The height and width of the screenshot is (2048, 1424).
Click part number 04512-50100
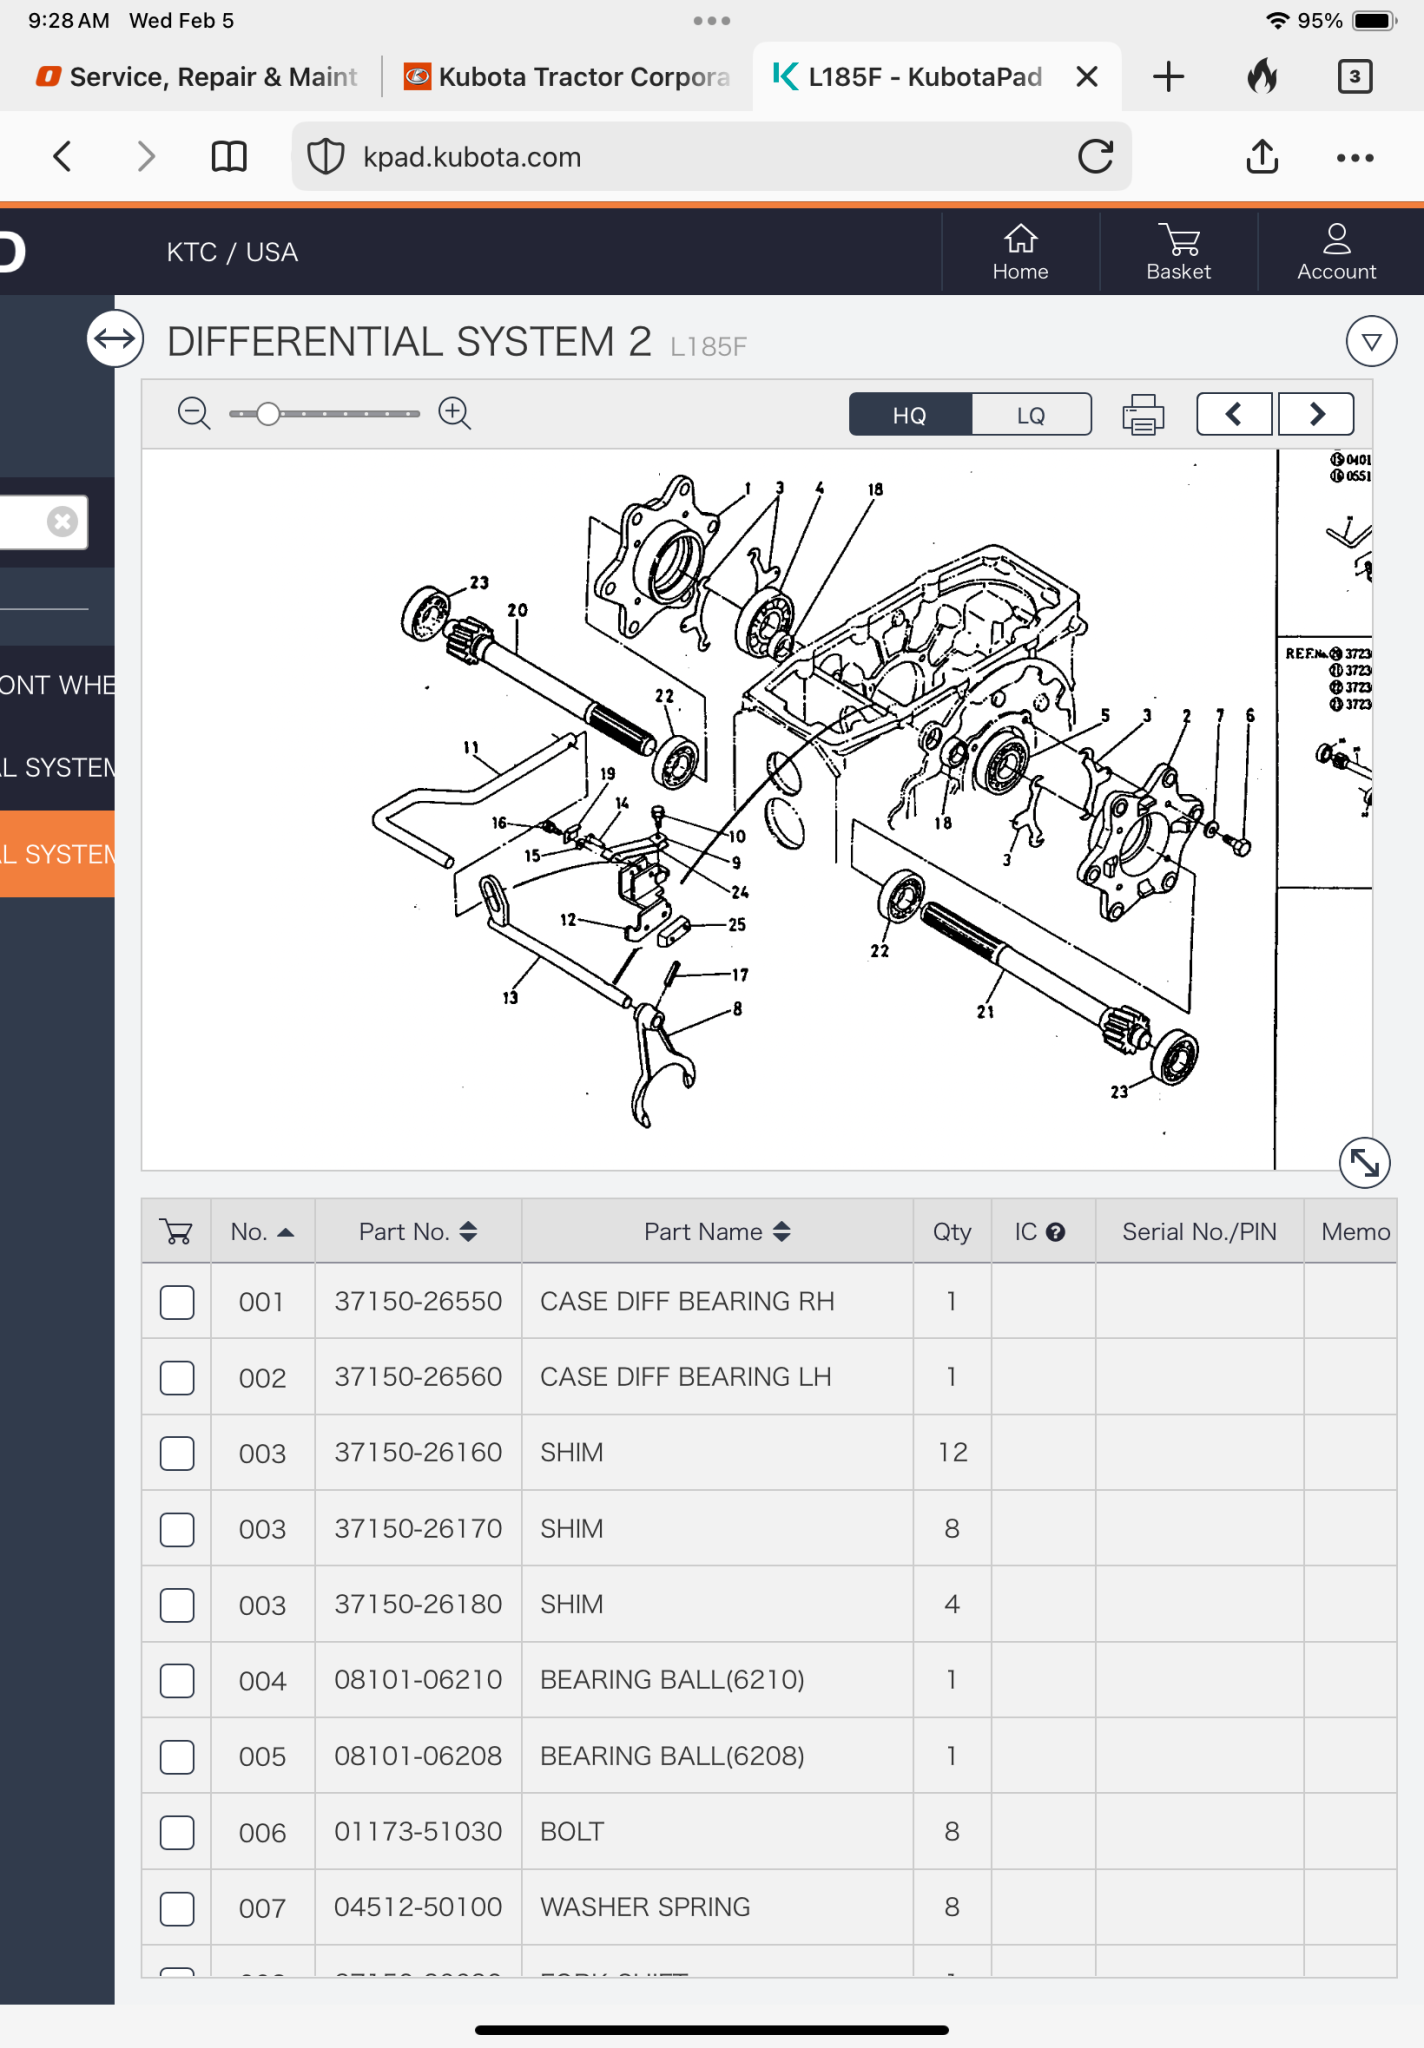click(x=418, y=1907)
